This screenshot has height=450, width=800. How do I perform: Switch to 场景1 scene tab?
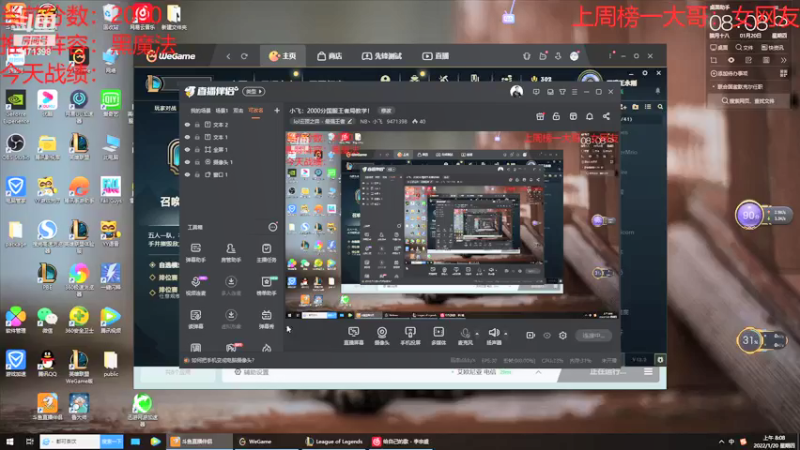click(221, 110)
